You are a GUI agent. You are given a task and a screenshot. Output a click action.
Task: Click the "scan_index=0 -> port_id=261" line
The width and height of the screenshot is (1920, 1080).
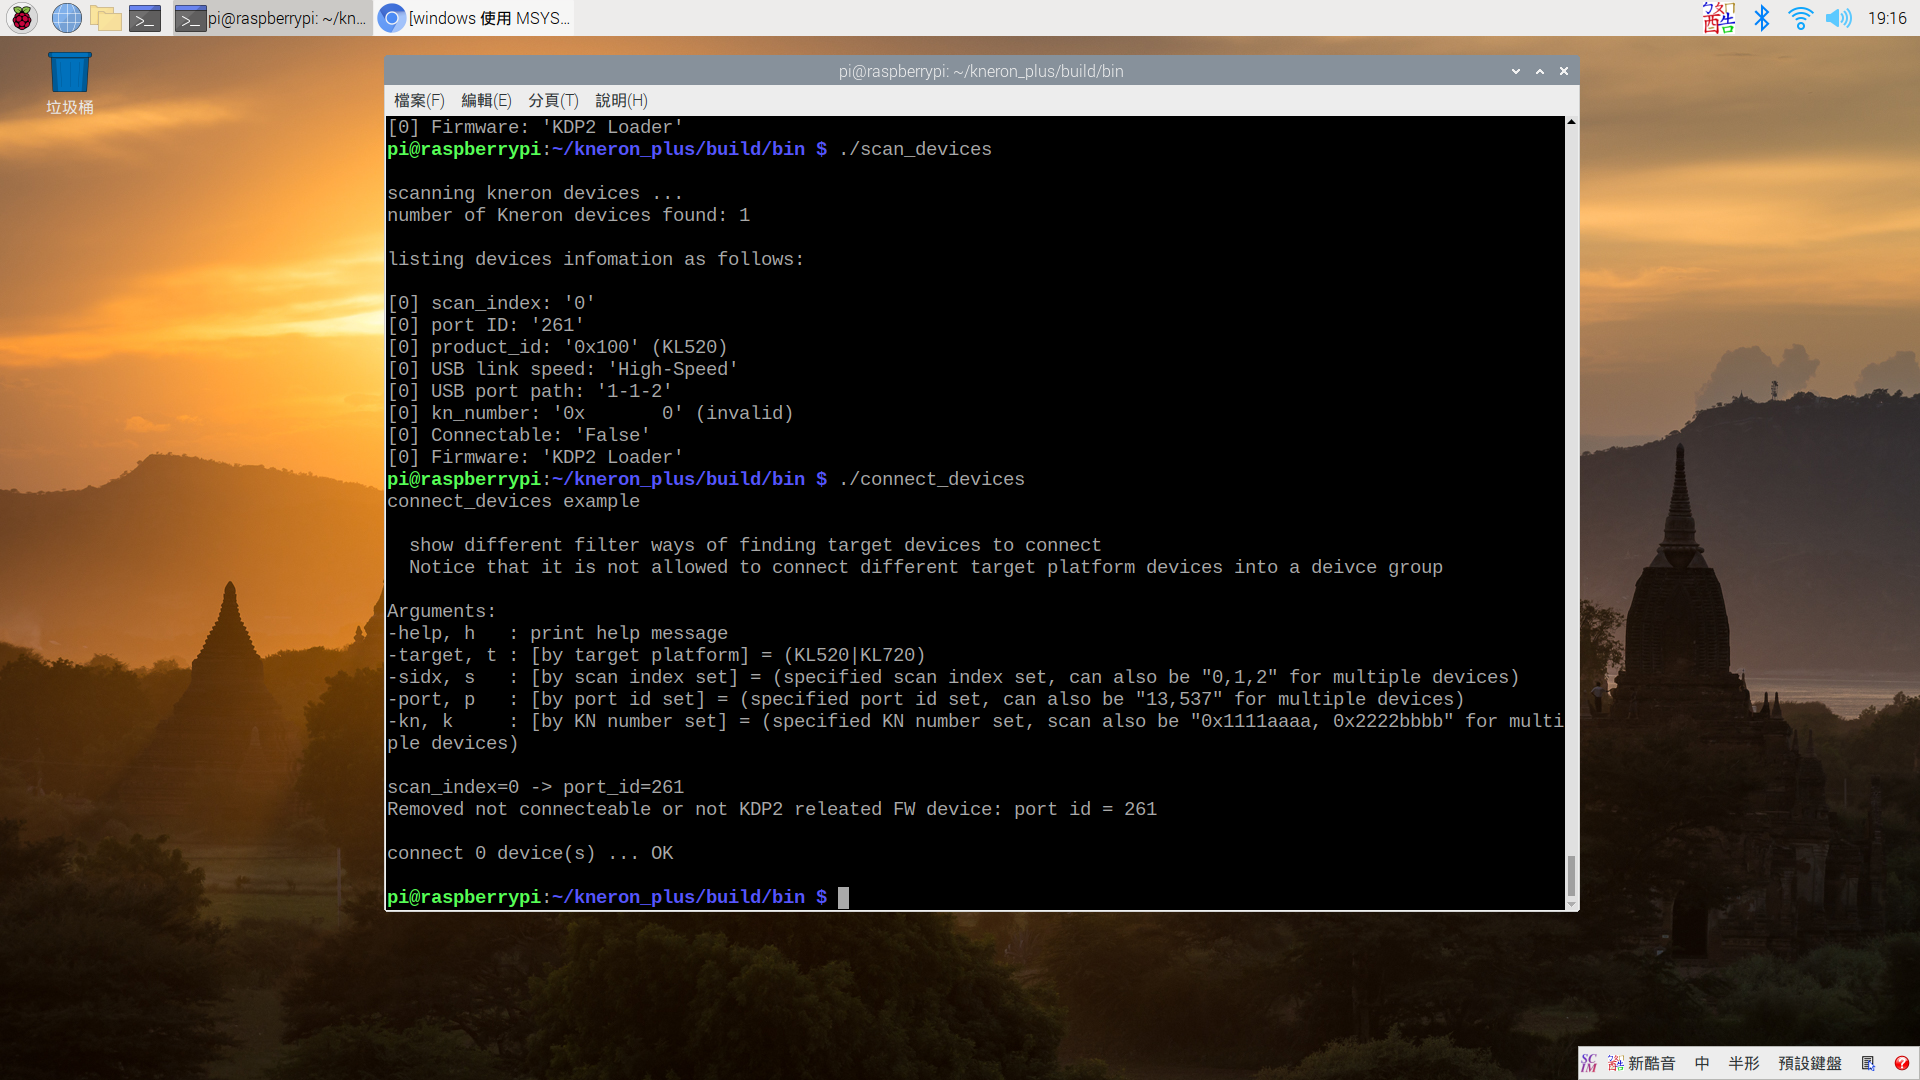536,787
